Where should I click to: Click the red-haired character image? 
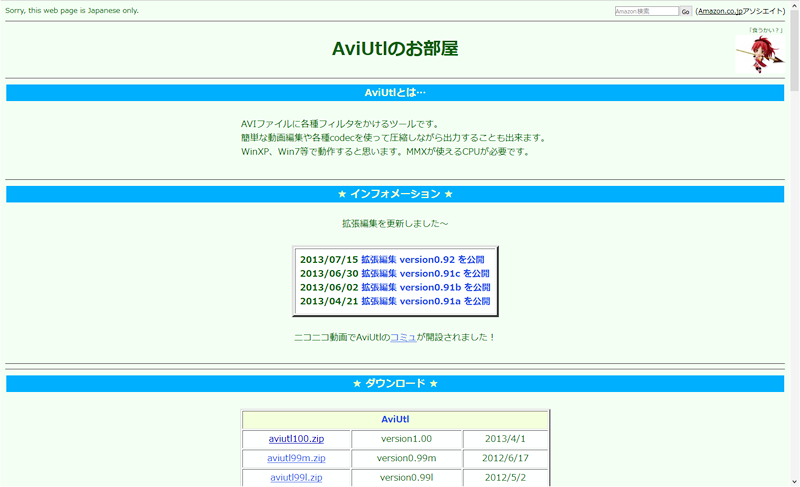click(760, 54)
